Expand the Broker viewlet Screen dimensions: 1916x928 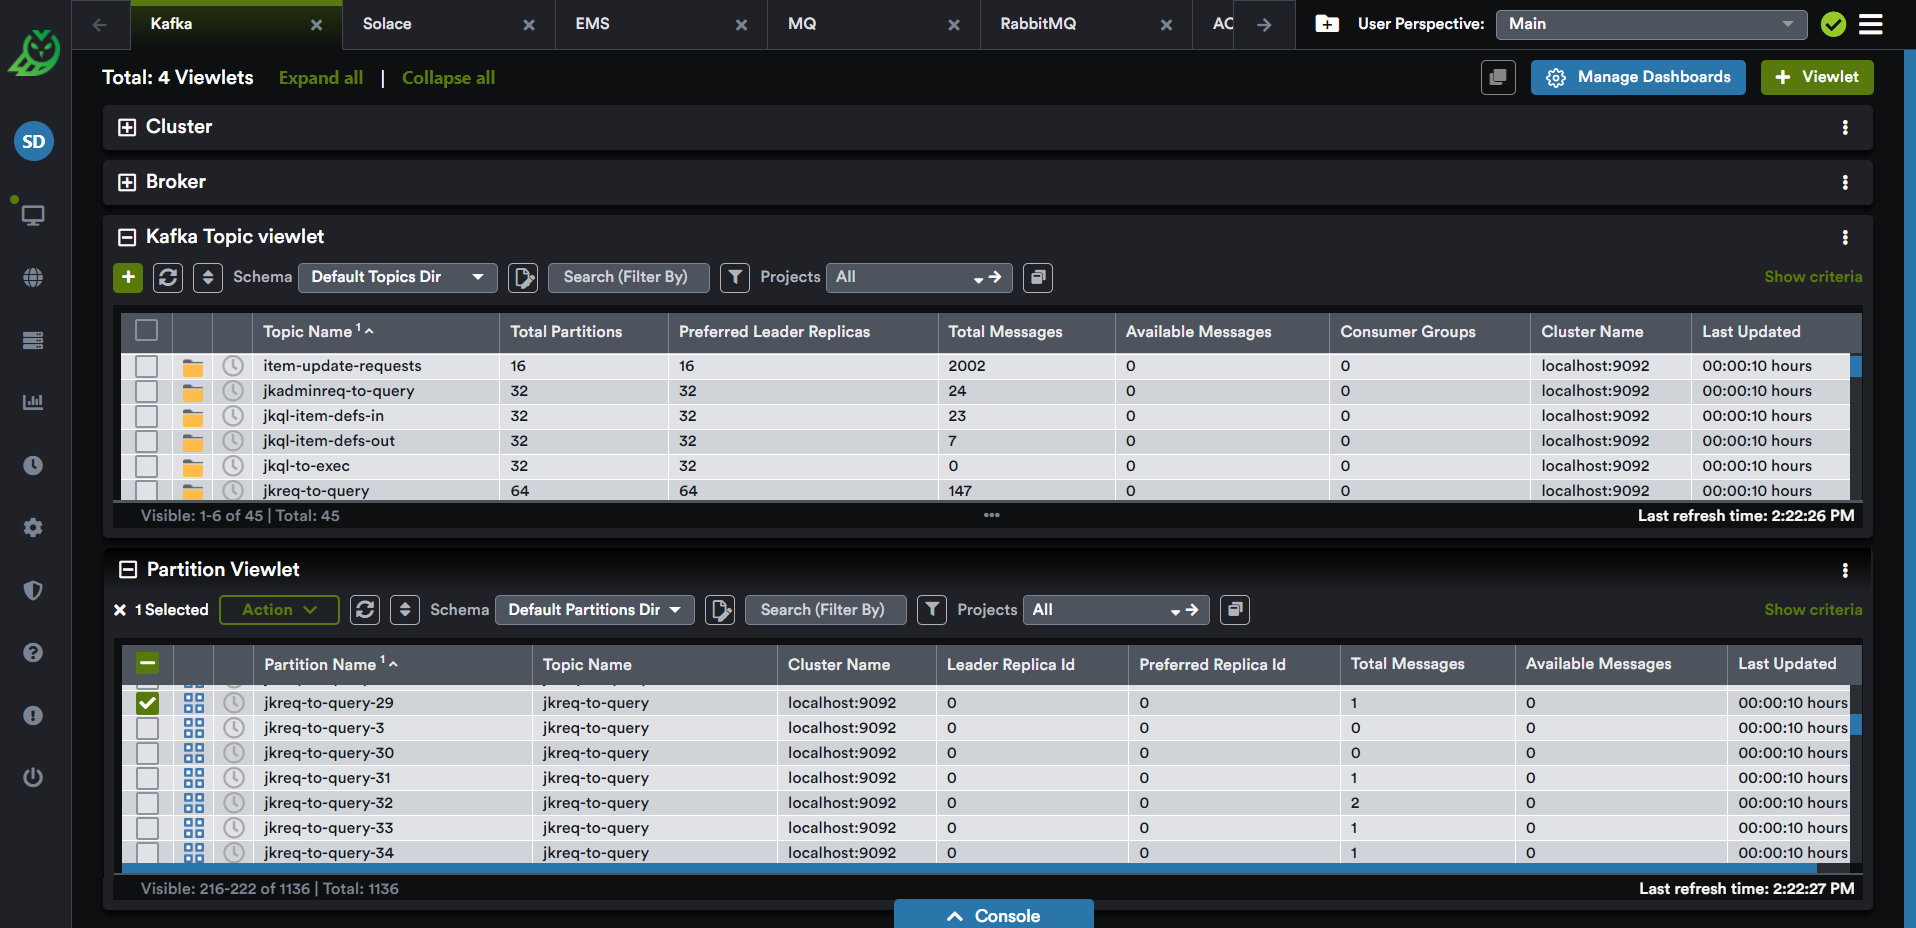(x=127, y=182)
